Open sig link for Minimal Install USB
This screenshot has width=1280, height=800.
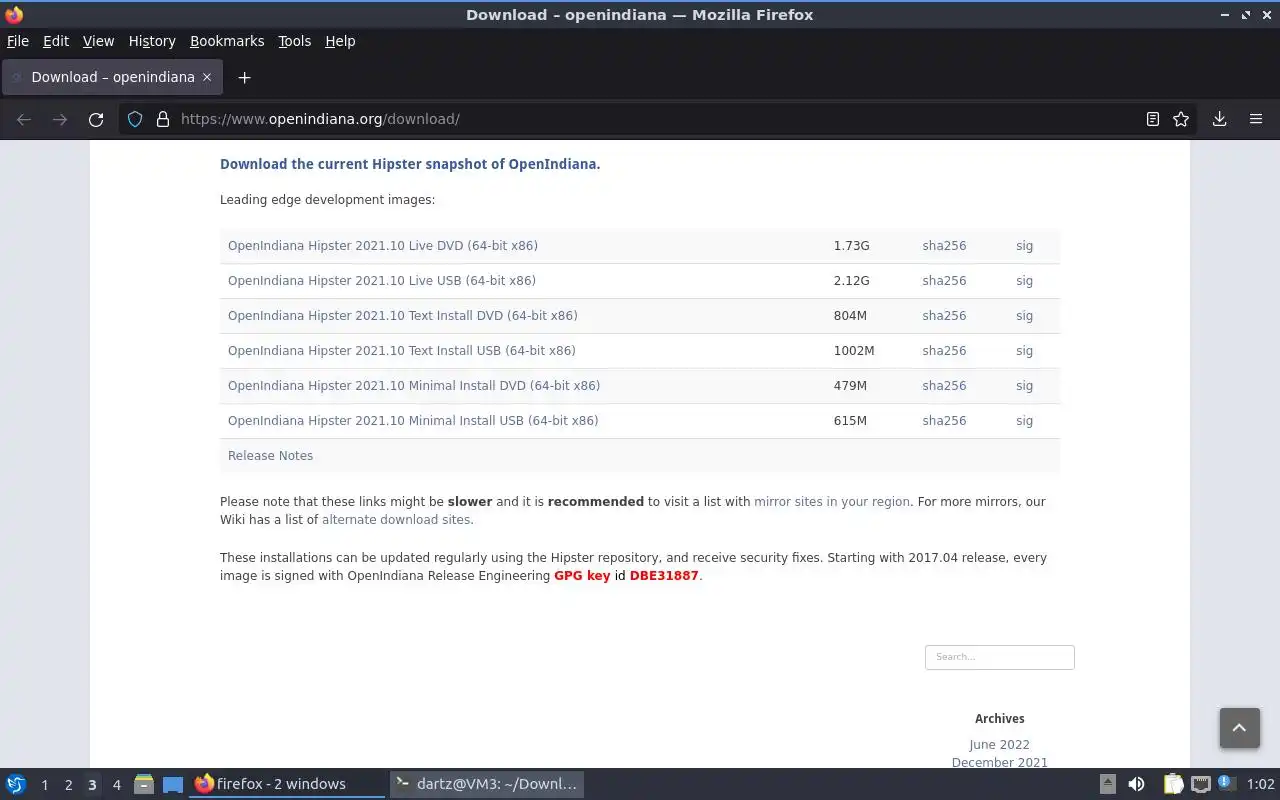pos(1024,421)
